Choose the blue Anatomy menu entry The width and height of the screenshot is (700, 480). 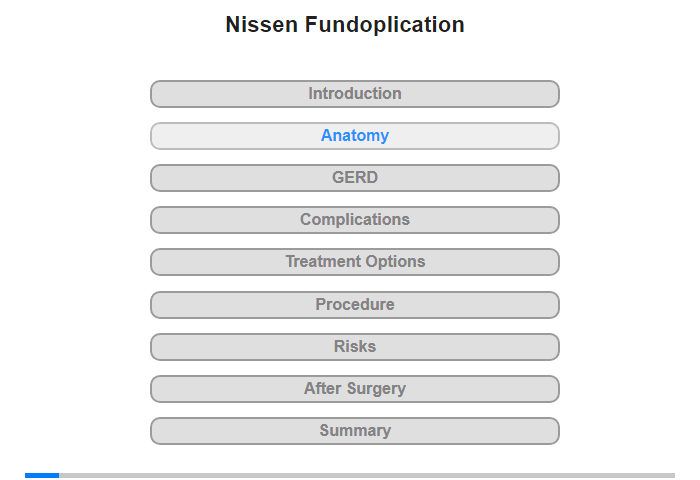355,136
